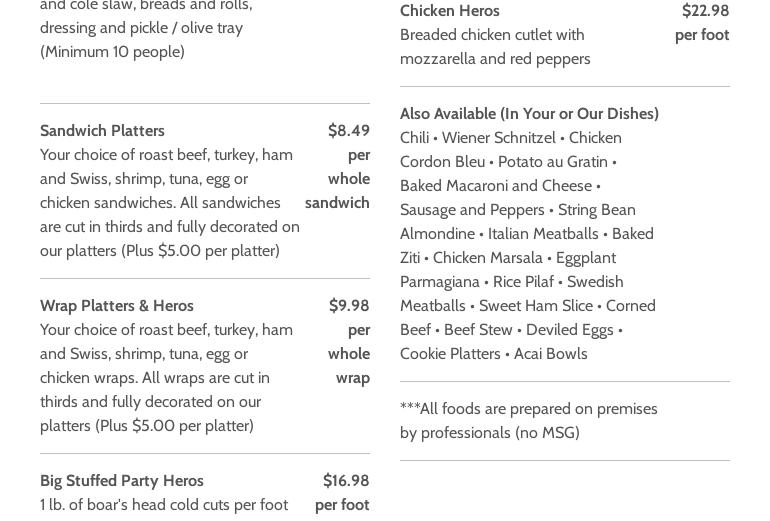Click Cookie Platters in the list
The width and height of the screenshot is (770, 521).
pos(450,354)
